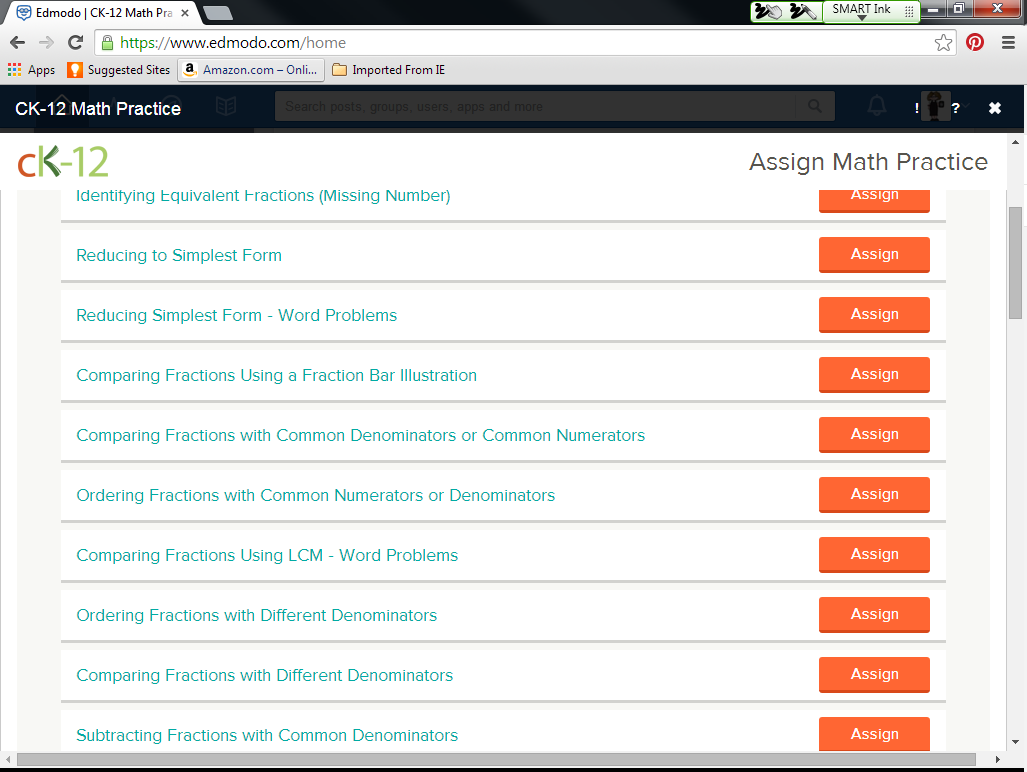Screen dimensions: 1027x772
Task: Click the browser forward arrow
Action: coord(46,43)
